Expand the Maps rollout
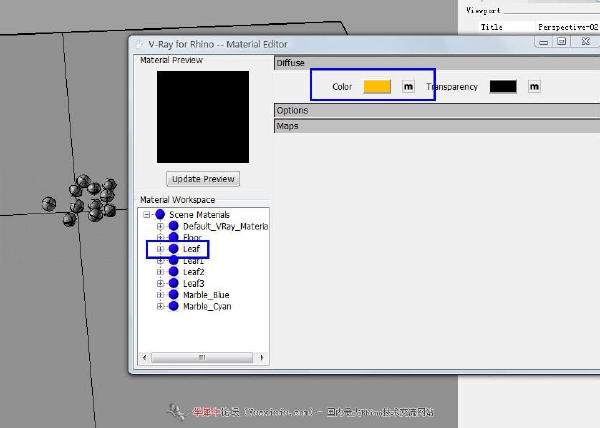 point(288,126)
